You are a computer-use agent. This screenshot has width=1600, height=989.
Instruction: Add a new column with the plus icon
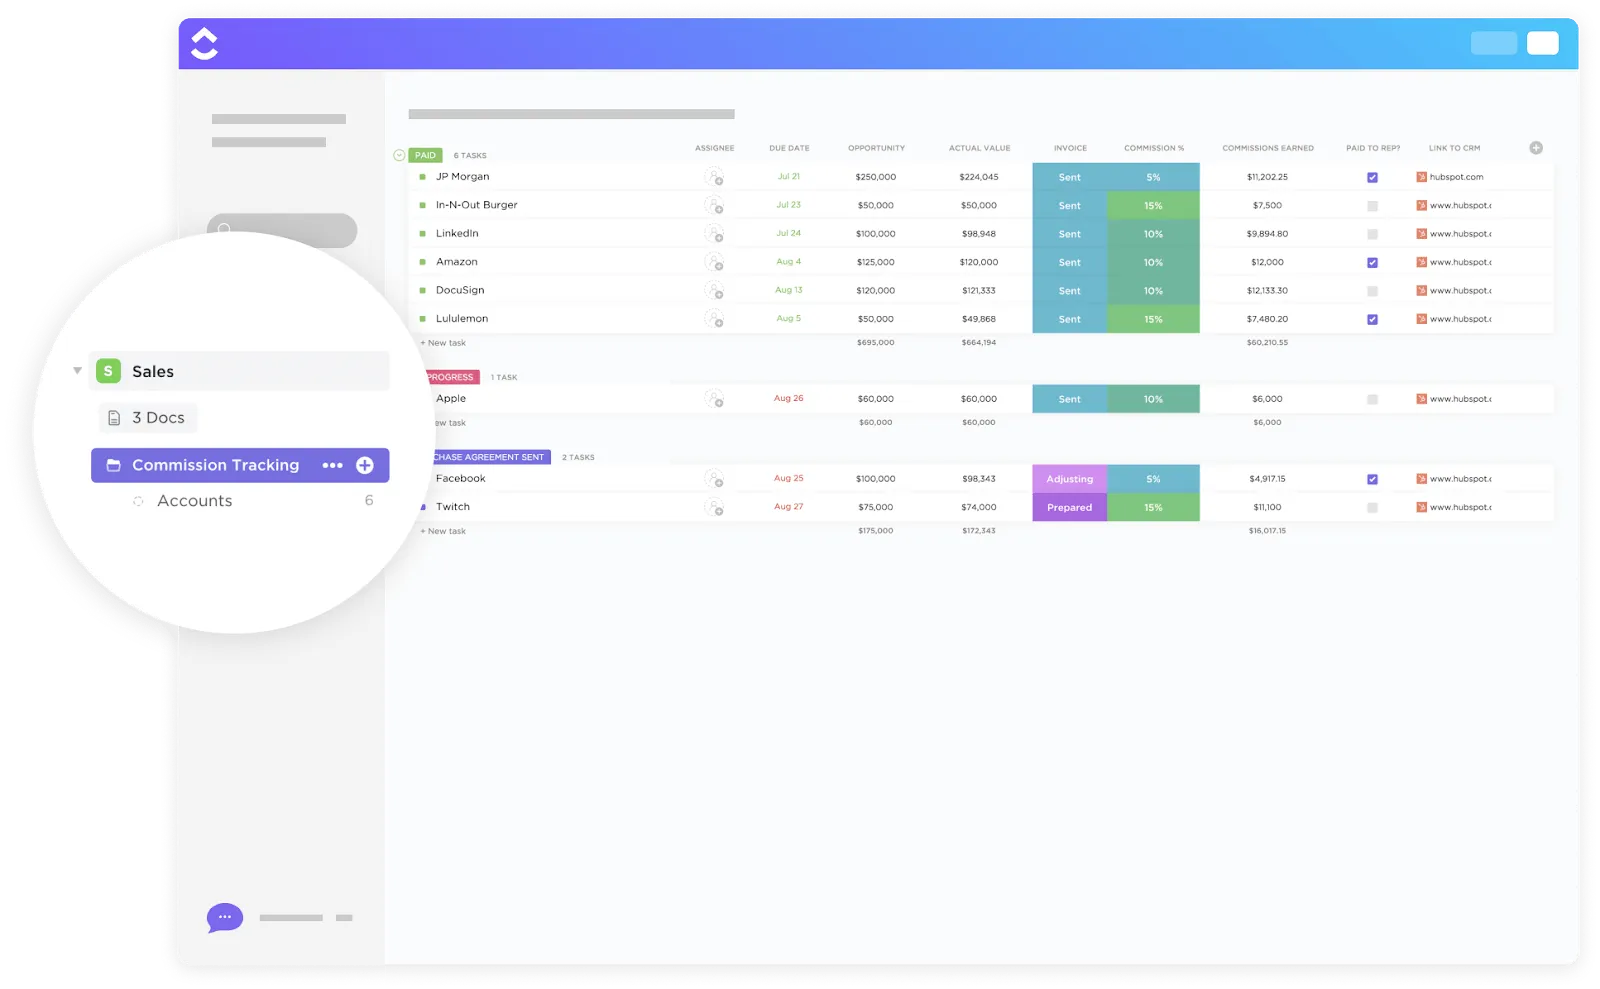coord(1536,148)
